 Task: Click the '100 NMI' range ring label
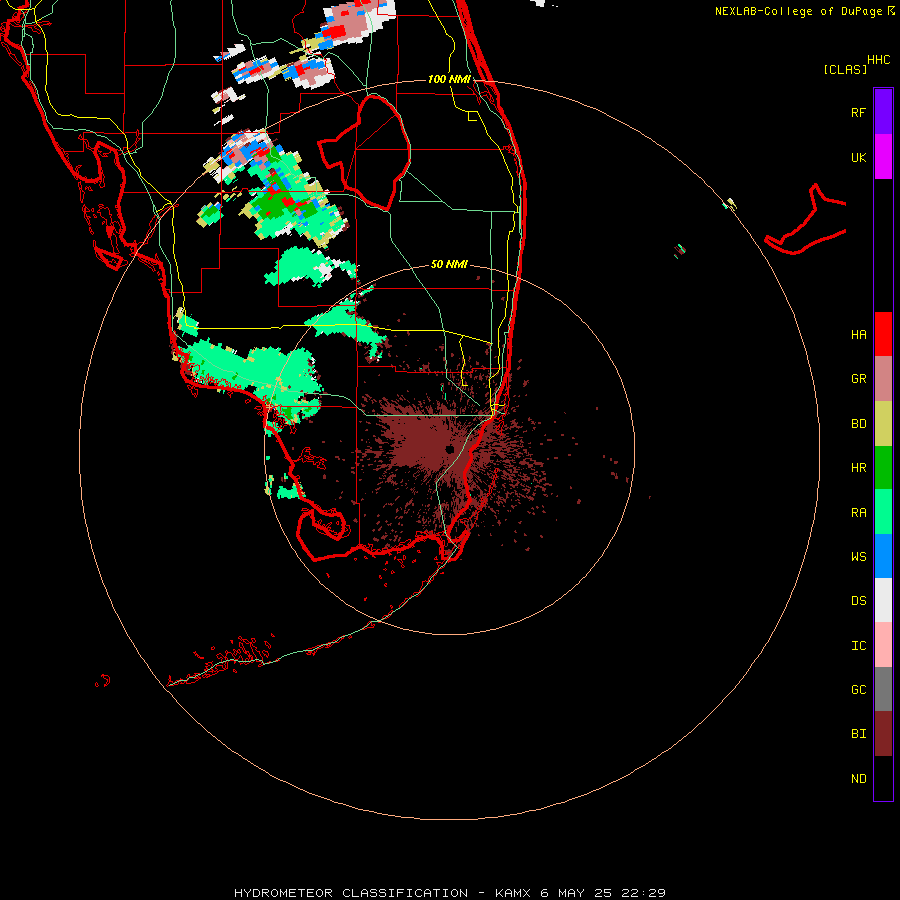pos(449,79)
